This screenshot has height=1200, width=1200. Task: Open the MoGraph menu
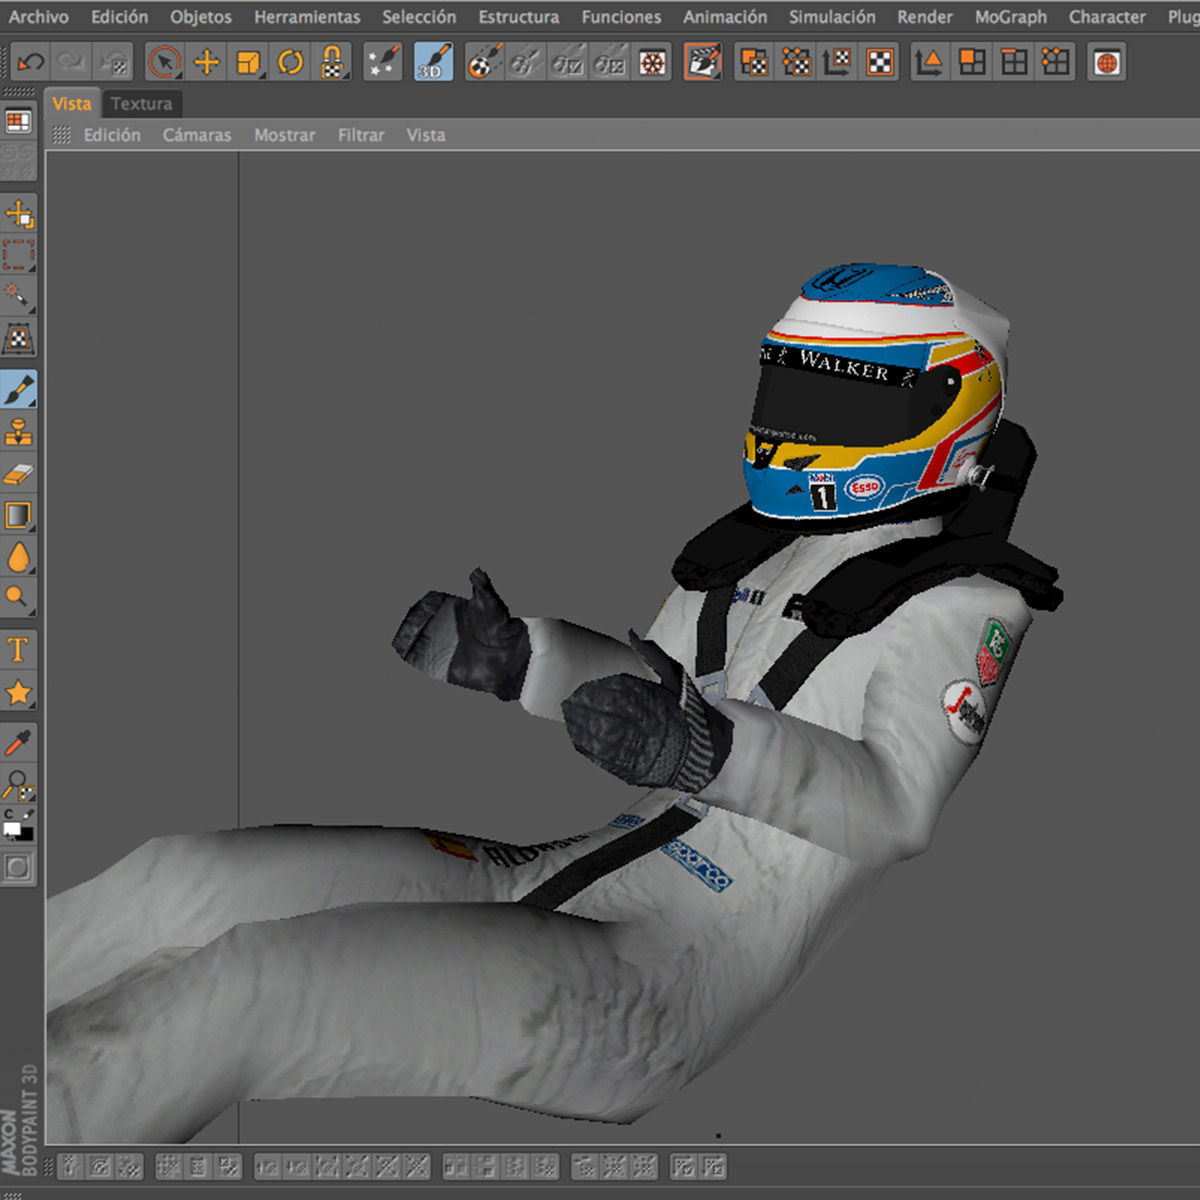click(1010, 17)
